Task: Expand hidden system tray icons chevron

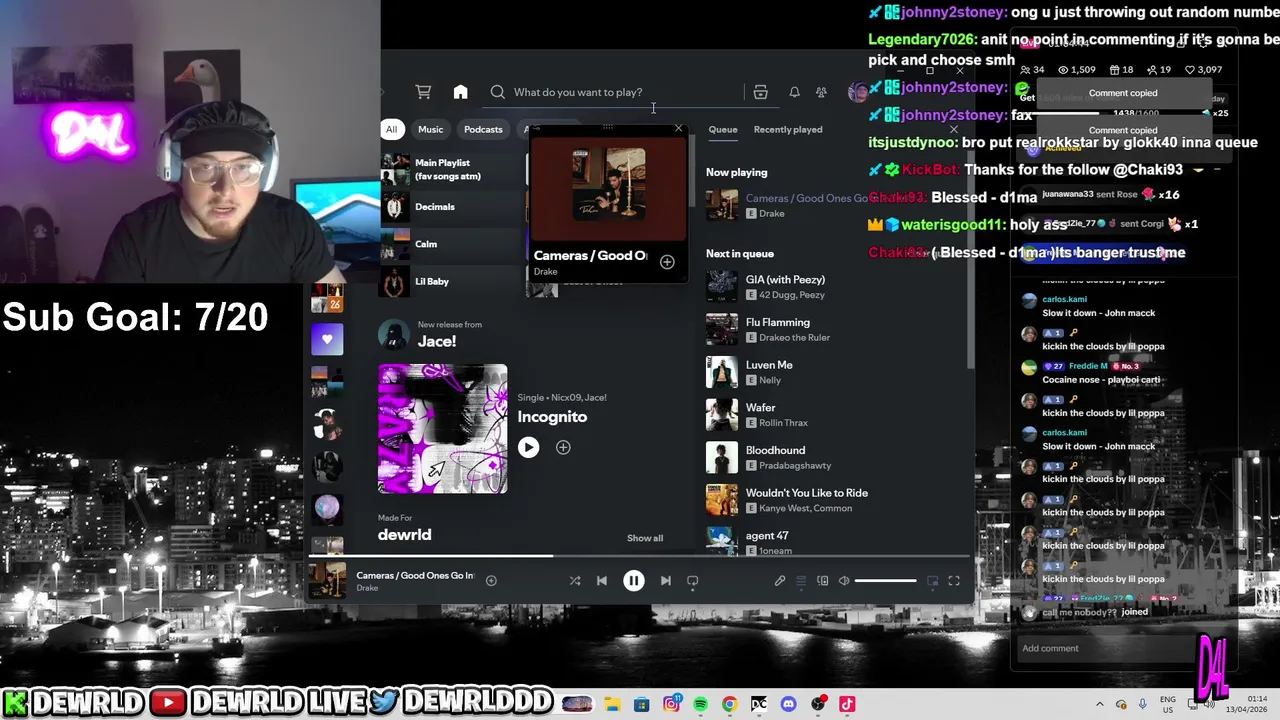Action: tap(1100, 704)
